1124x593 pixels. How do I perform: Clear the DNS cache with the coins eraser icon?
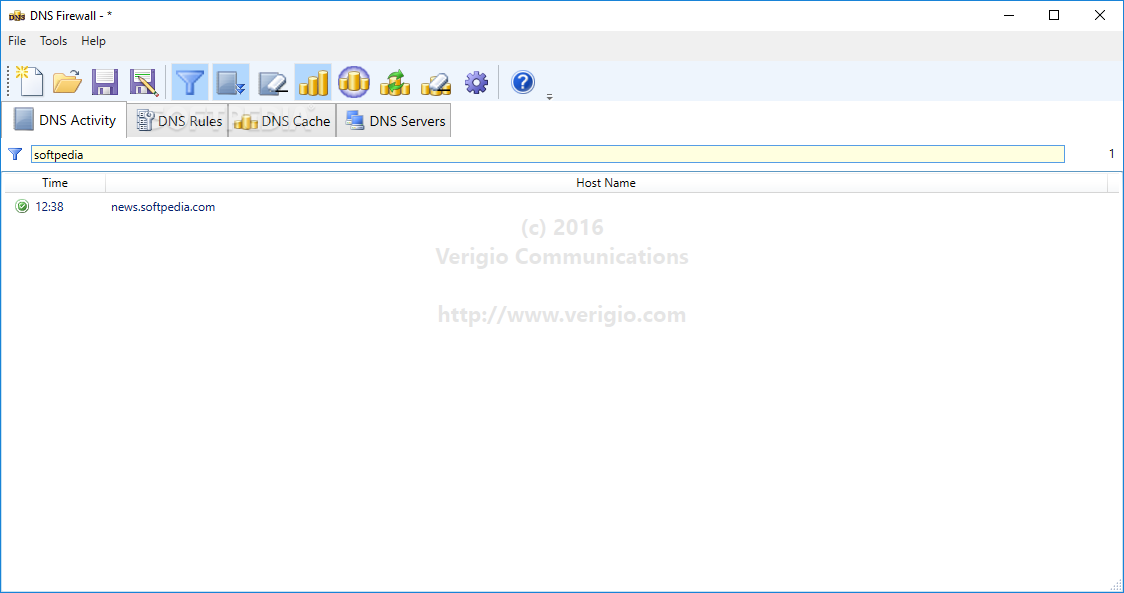[x=436, y=82]
